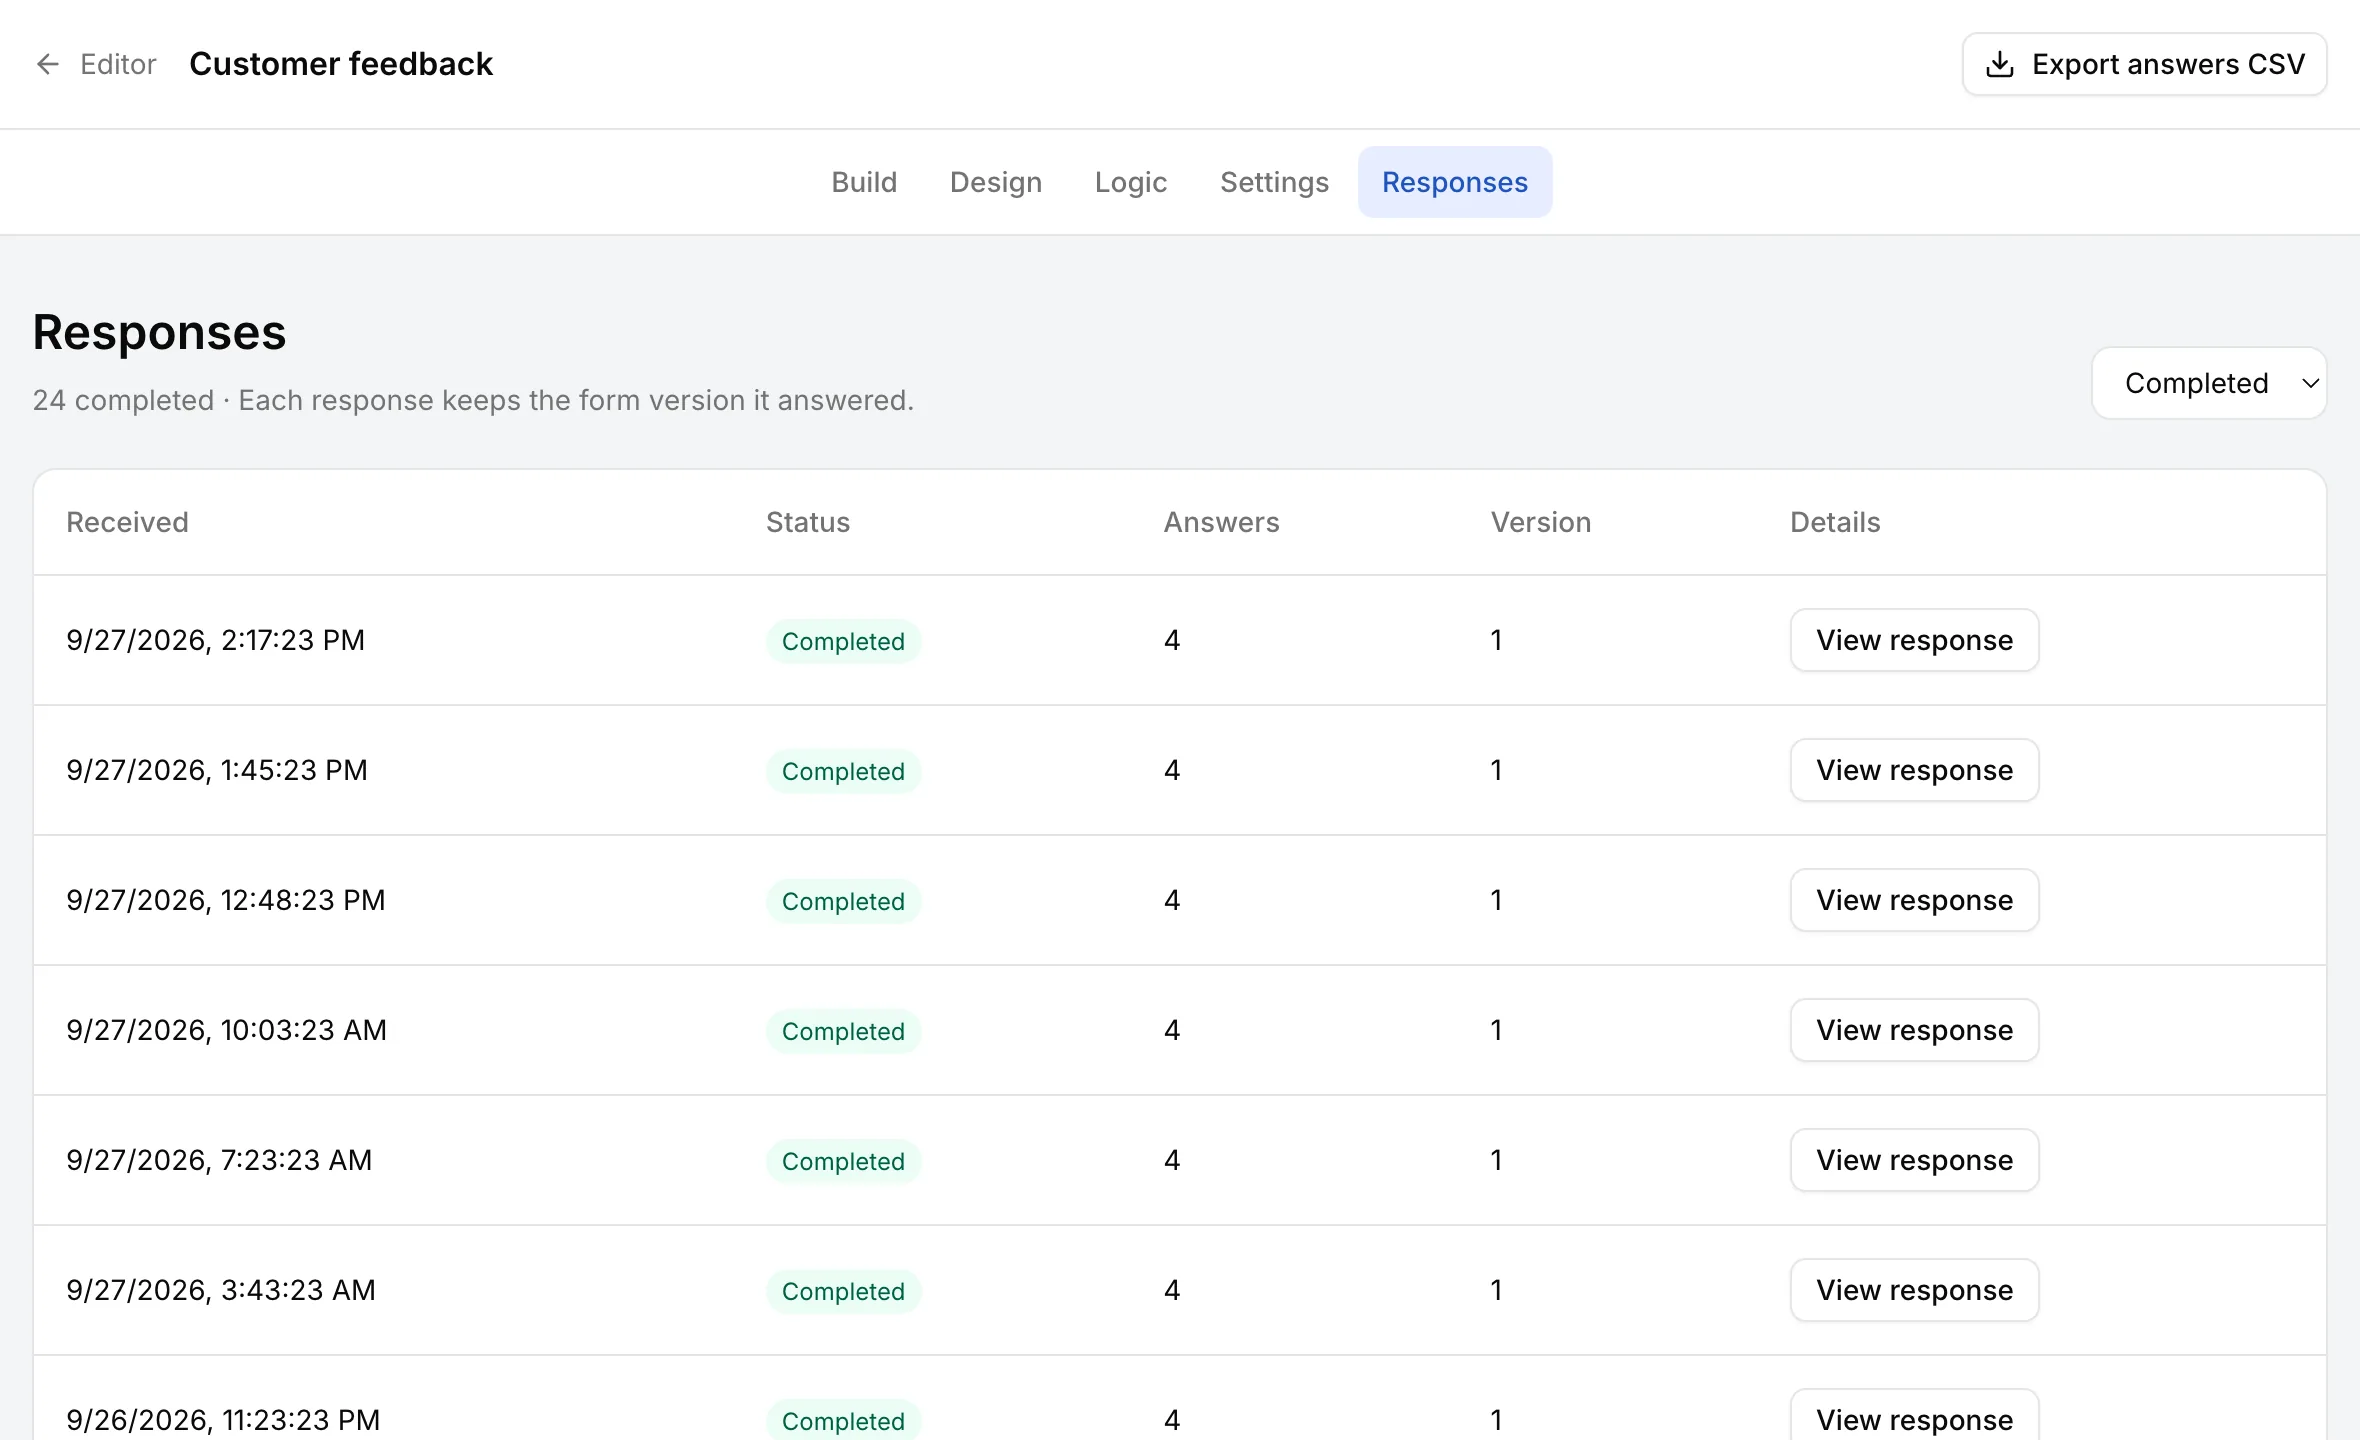Switch to the Design tab

pos(996,182)
